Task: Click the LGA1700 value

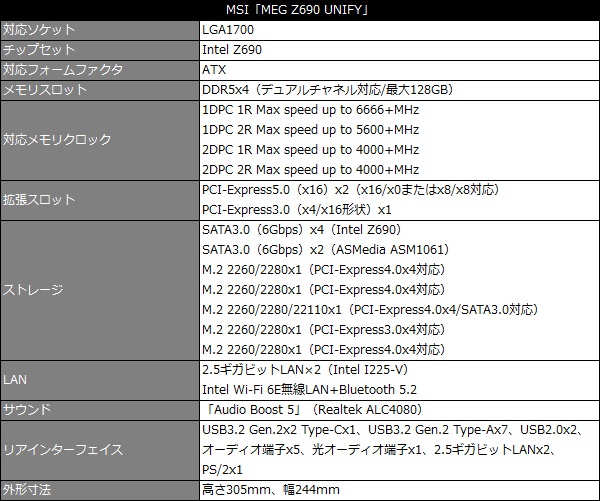Action: [228, 30]
